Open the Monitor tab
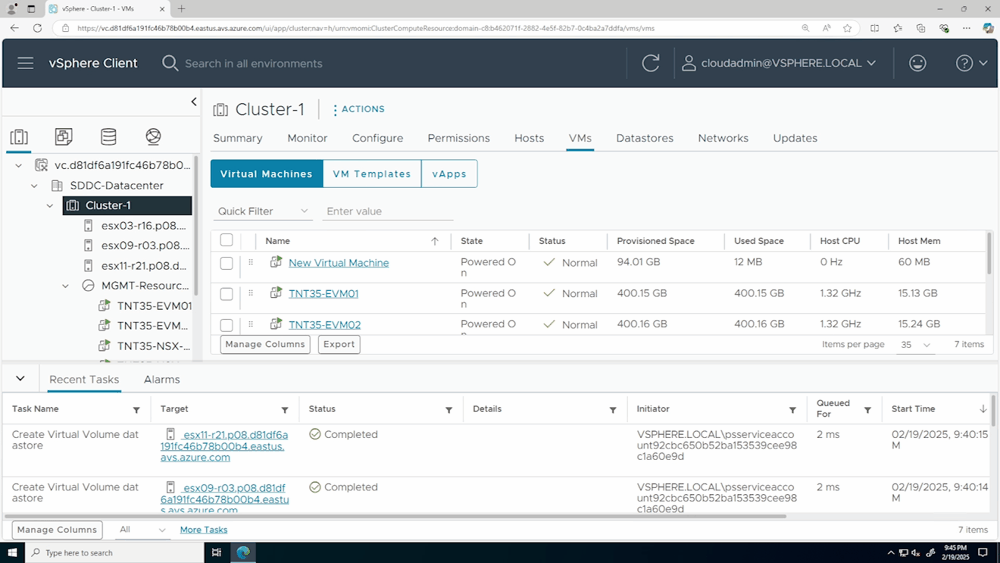This screenshot has width=1000, height=563. click(x=307, y=138)
